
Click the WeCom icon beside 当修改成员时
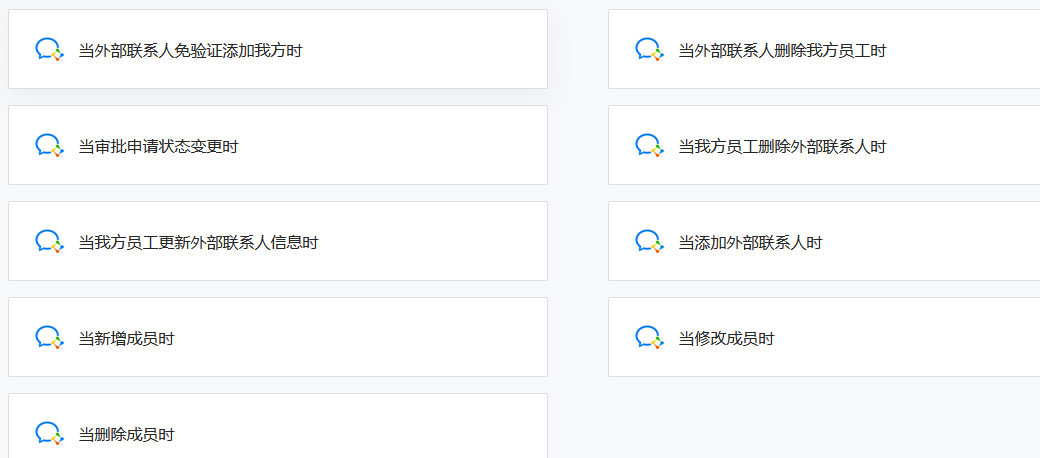[x=649, y=338]
